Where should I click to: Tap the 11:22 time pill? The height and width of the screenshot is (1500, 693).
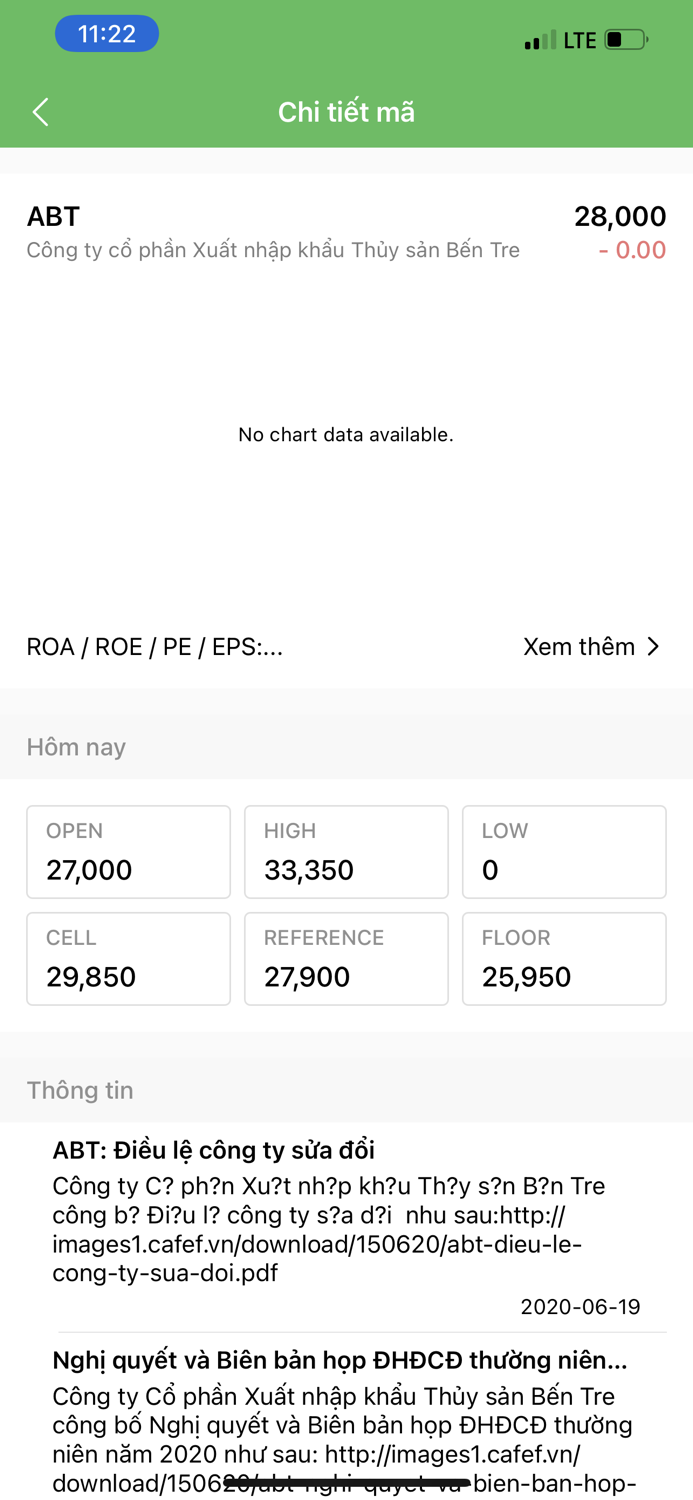(x=107, y=33)
